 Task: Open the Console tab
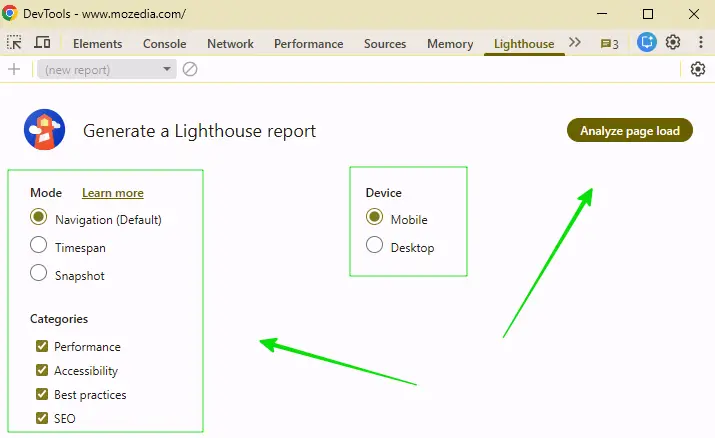(x=164, y=44)
